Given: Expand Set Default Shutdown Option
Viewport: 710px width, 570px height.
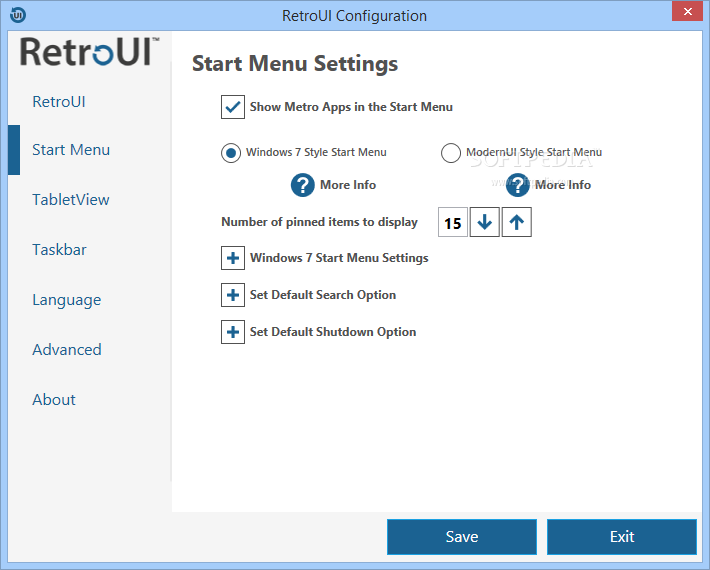Looking at the screenshot, I should (x=233, y=332).
